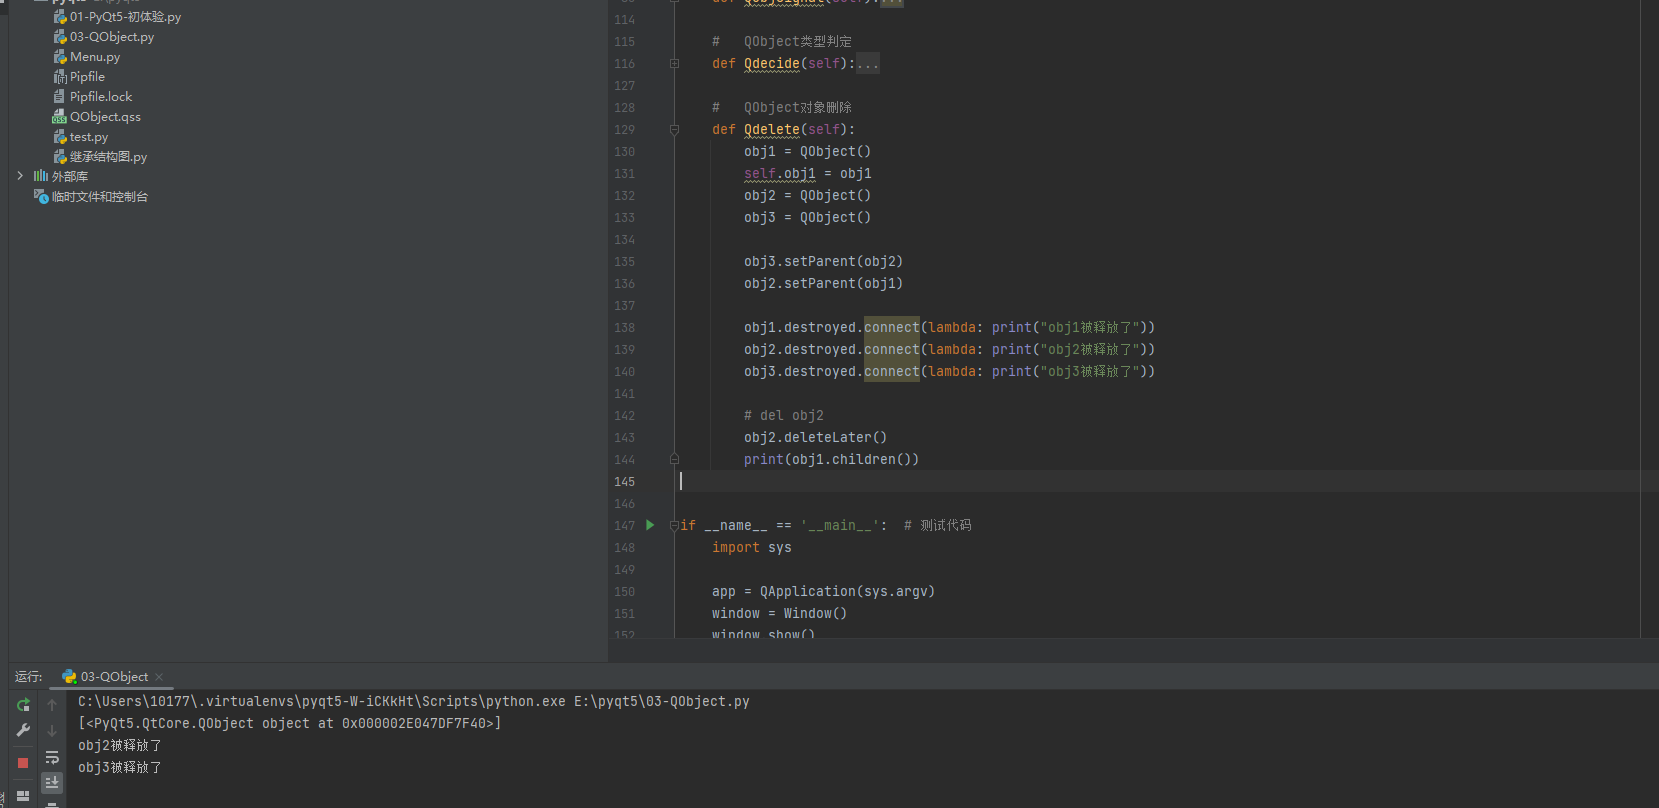Select test.py in project tree

88,137
